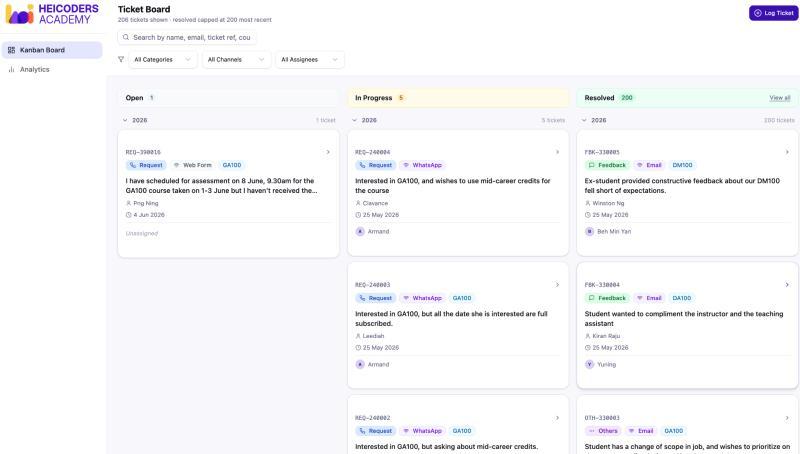Image resolution: width=800 pixels, height=454 pixels.
Task: Click the filter funnel icon
Action: coord(121,59)
